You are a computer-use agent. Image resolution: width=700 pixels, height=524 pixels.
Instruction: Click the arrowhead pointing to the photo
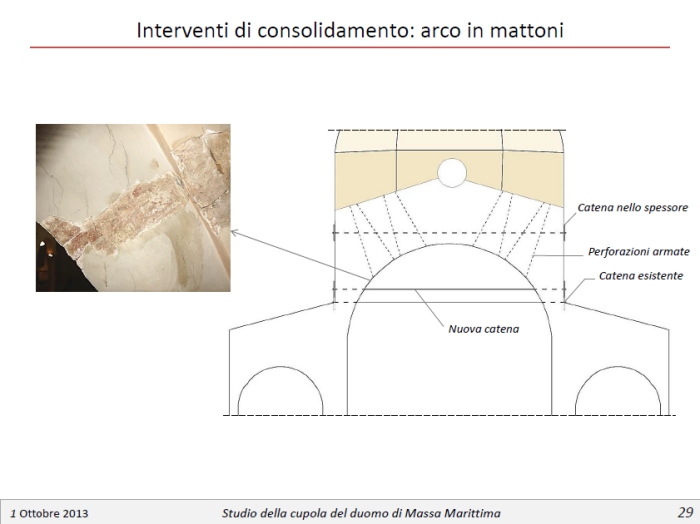234,231
